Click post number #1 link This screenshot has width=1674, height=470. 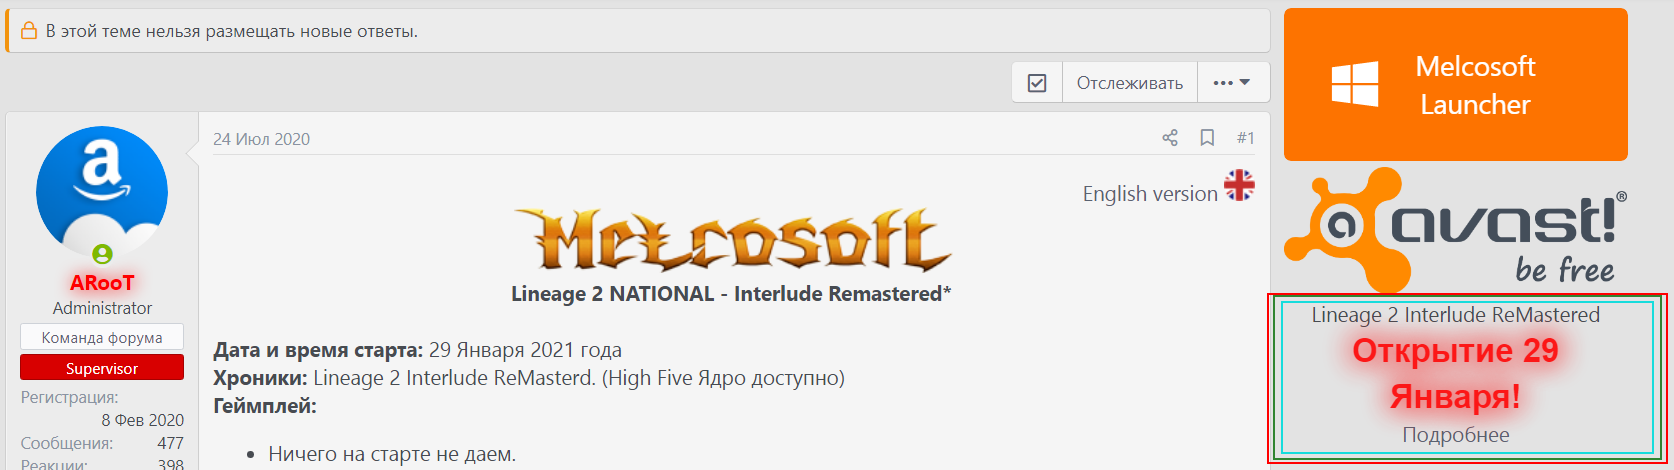[1245, 138]
